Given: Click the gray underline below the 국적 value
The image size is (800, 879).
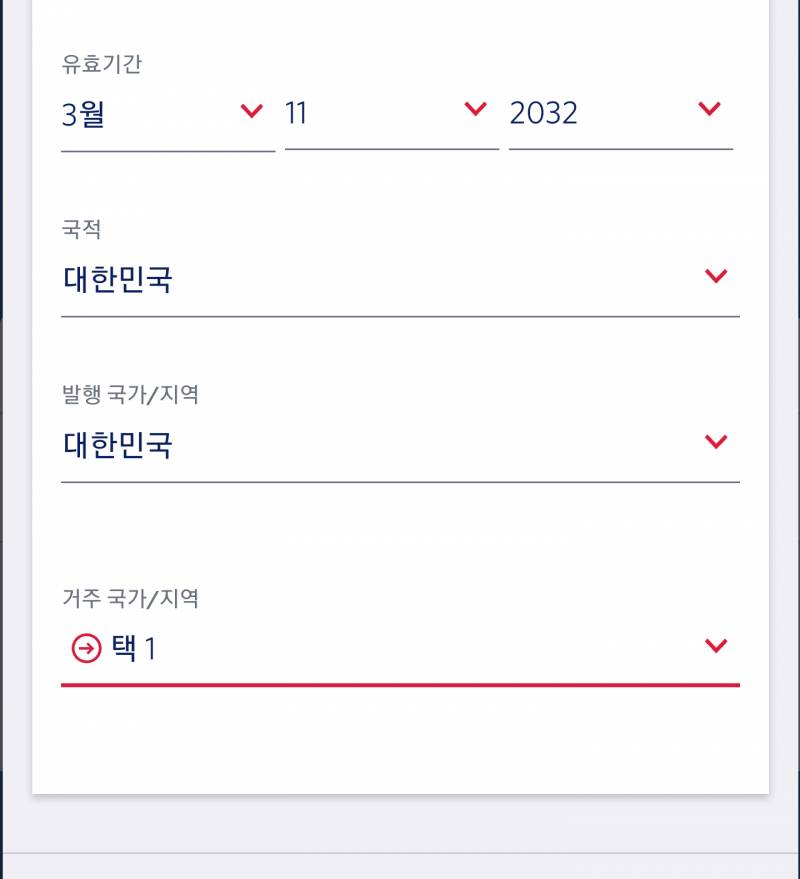Looking at the screenshot, I should click(x=400, y=316).
